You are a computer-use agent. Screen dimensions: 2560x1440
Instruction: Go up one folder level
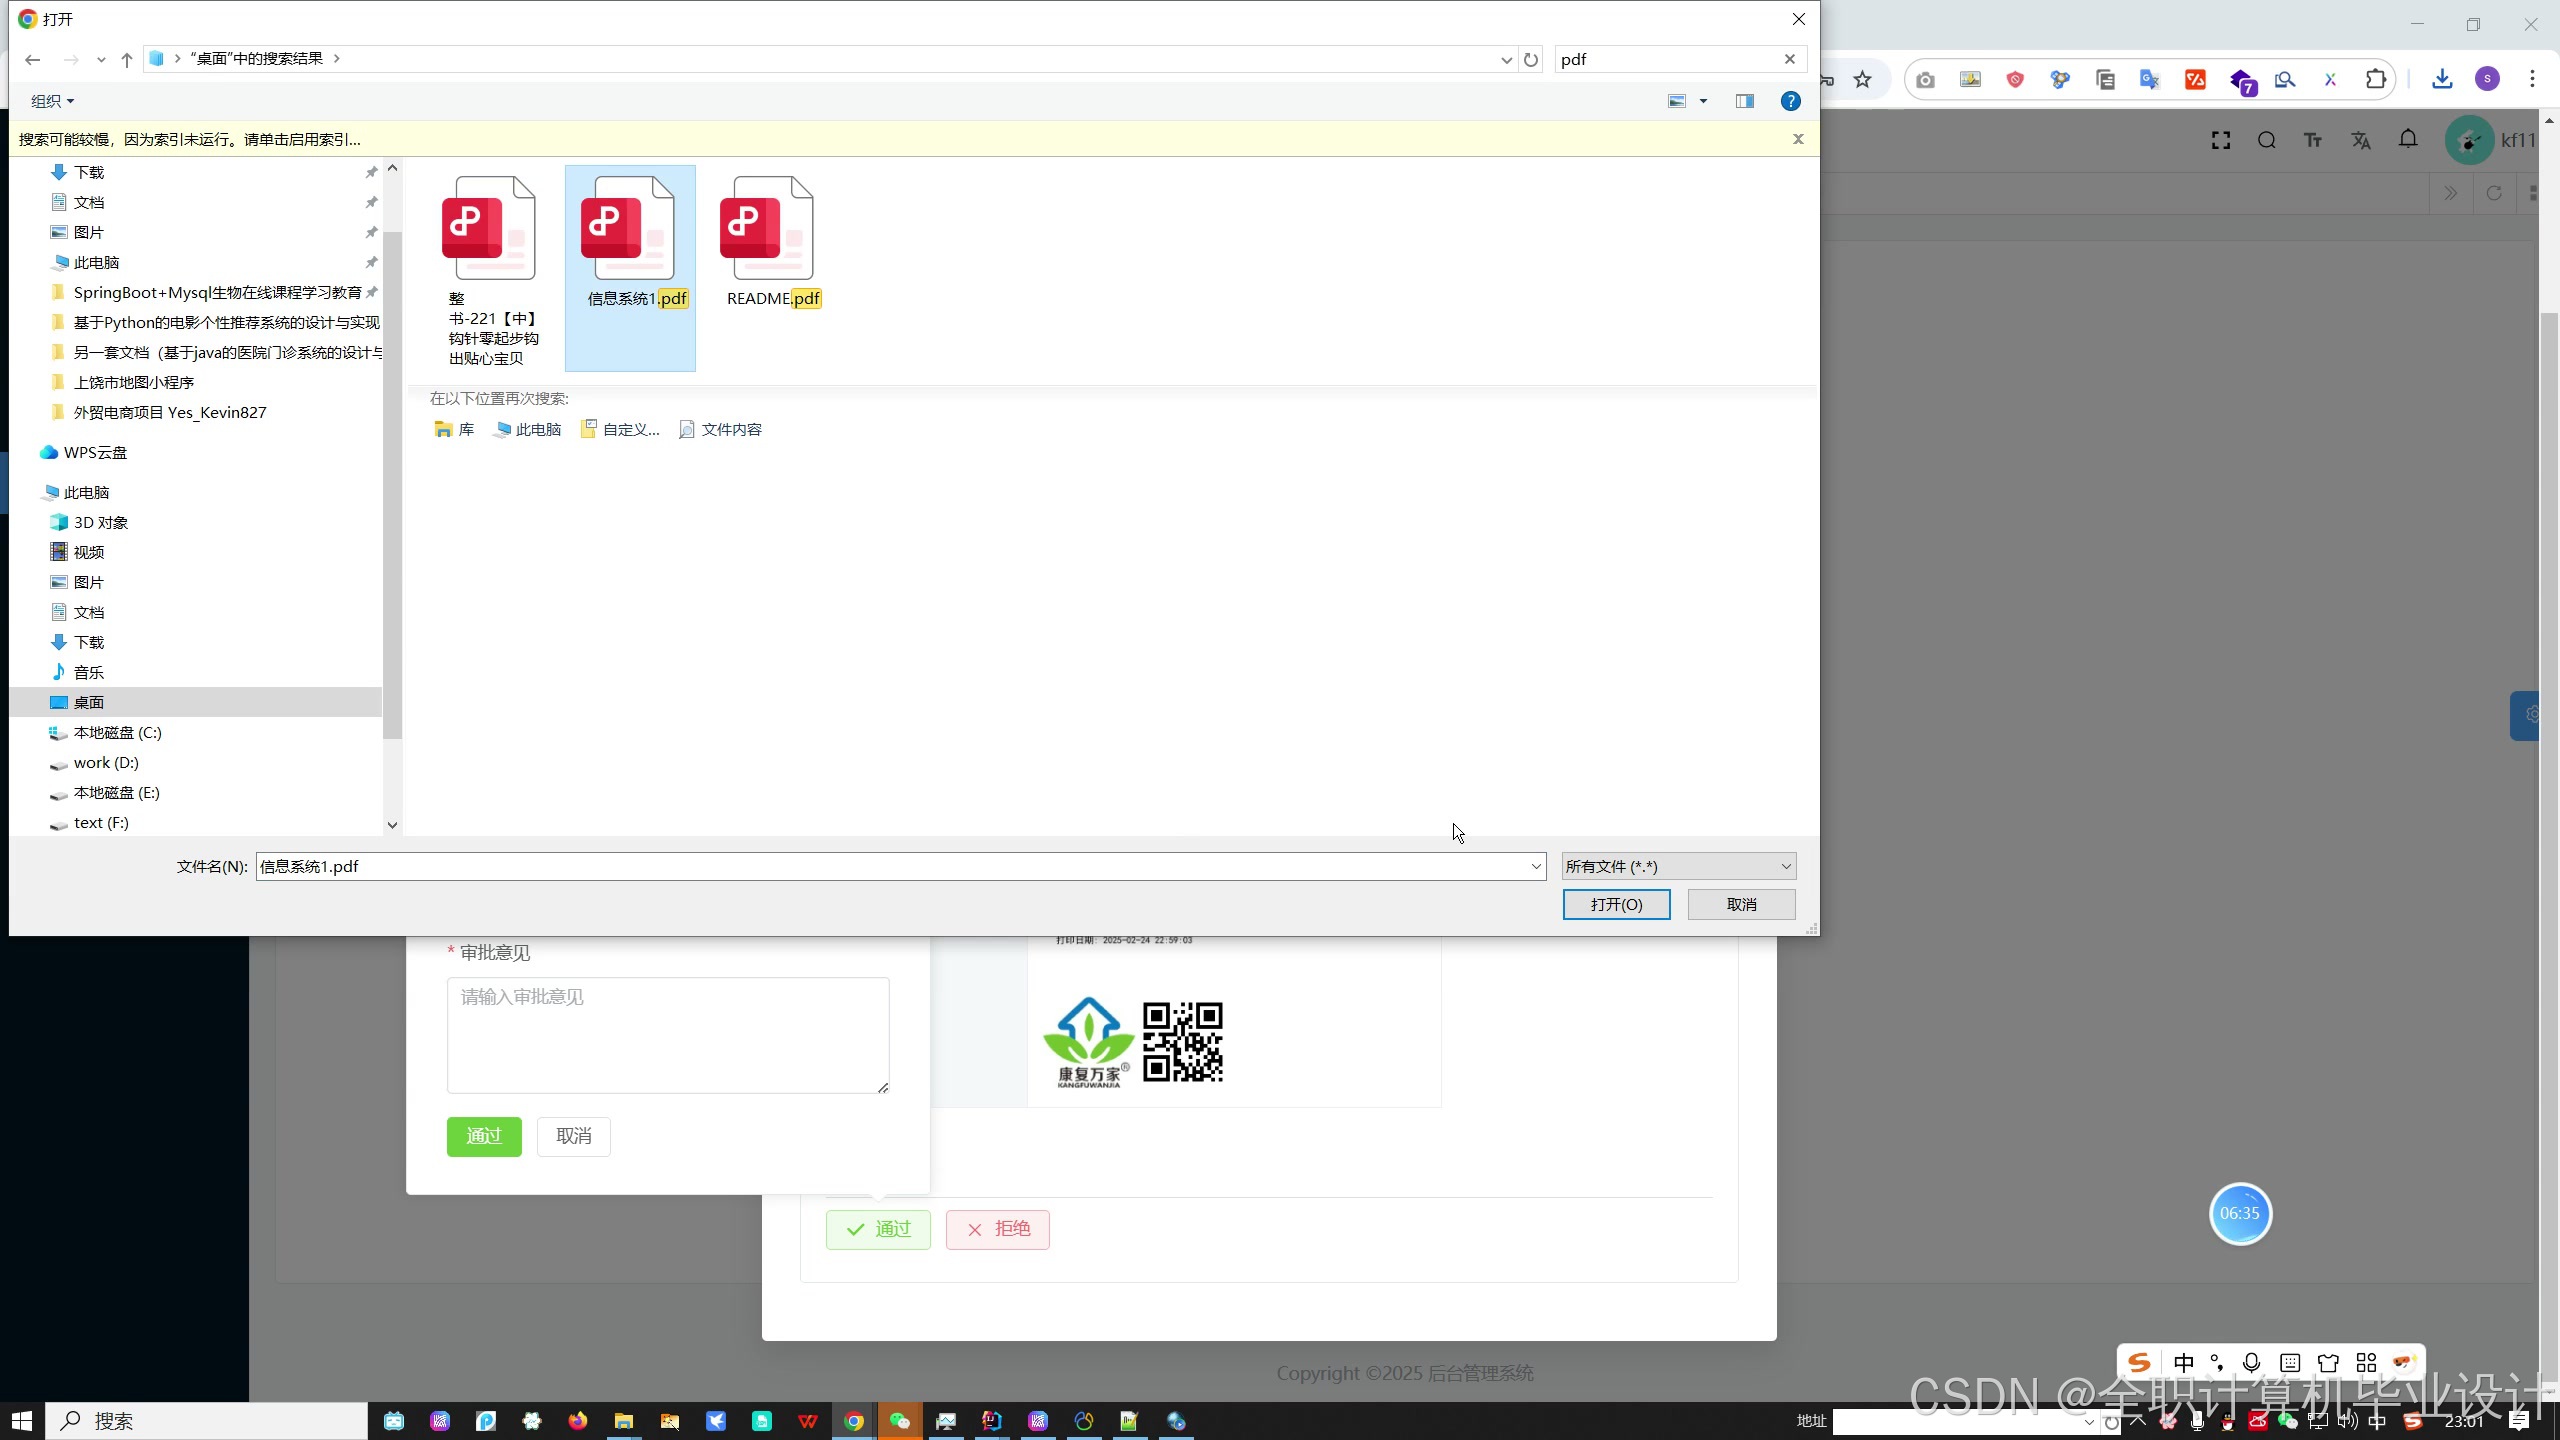[x=127, y=59]
